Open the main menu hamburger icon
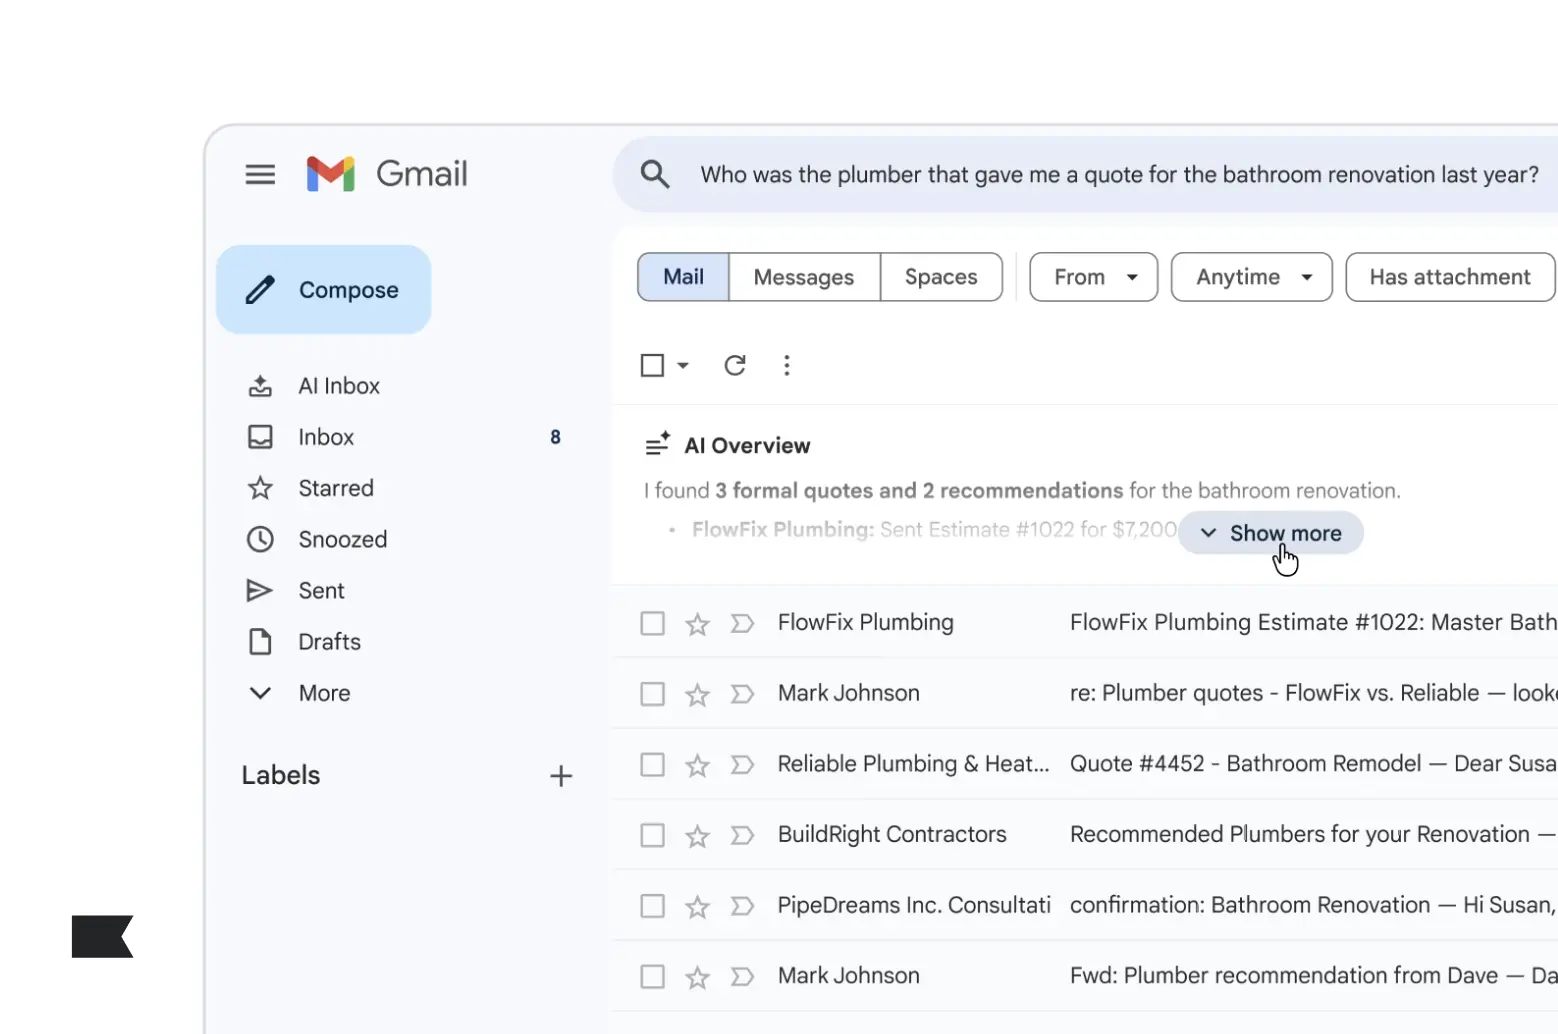 [260, 174]
